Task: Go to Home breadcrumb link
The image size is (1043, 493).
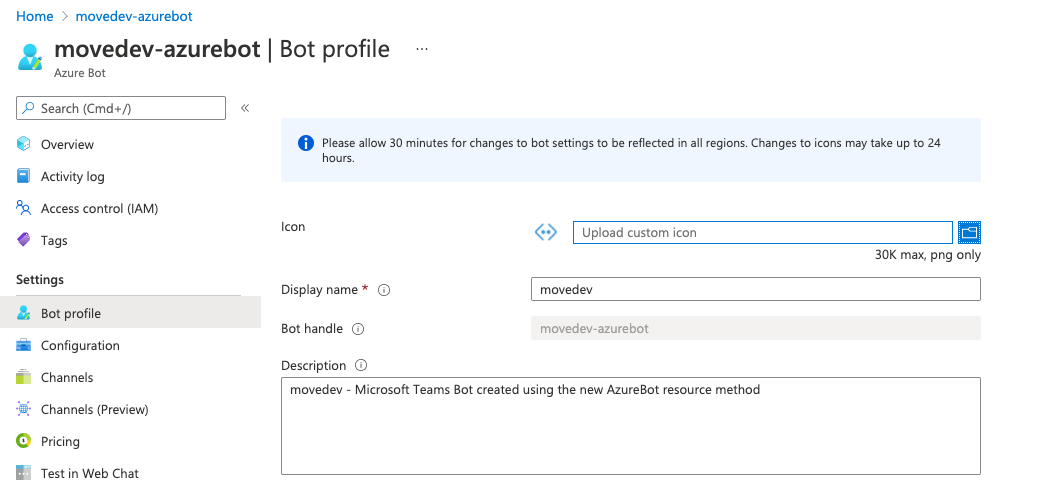Action: (x=35, y=16)
